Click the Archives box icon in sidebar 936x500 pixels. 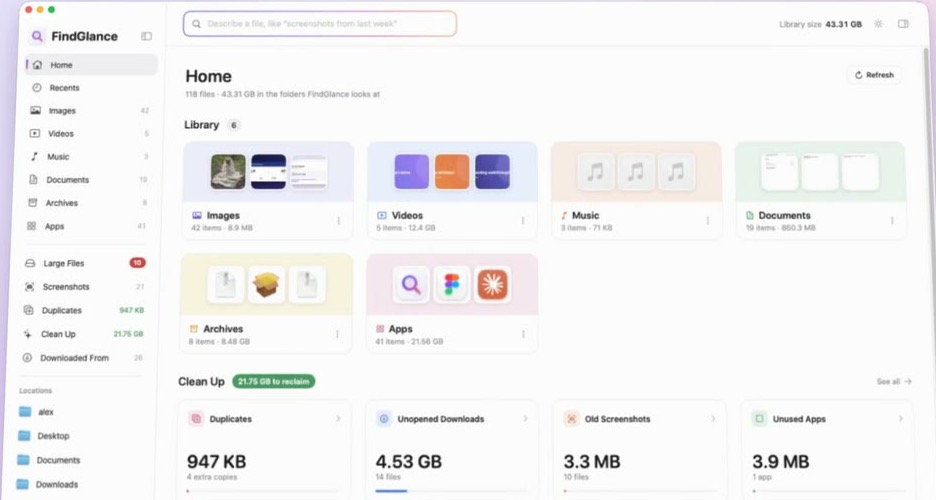(x=33, y=203)
